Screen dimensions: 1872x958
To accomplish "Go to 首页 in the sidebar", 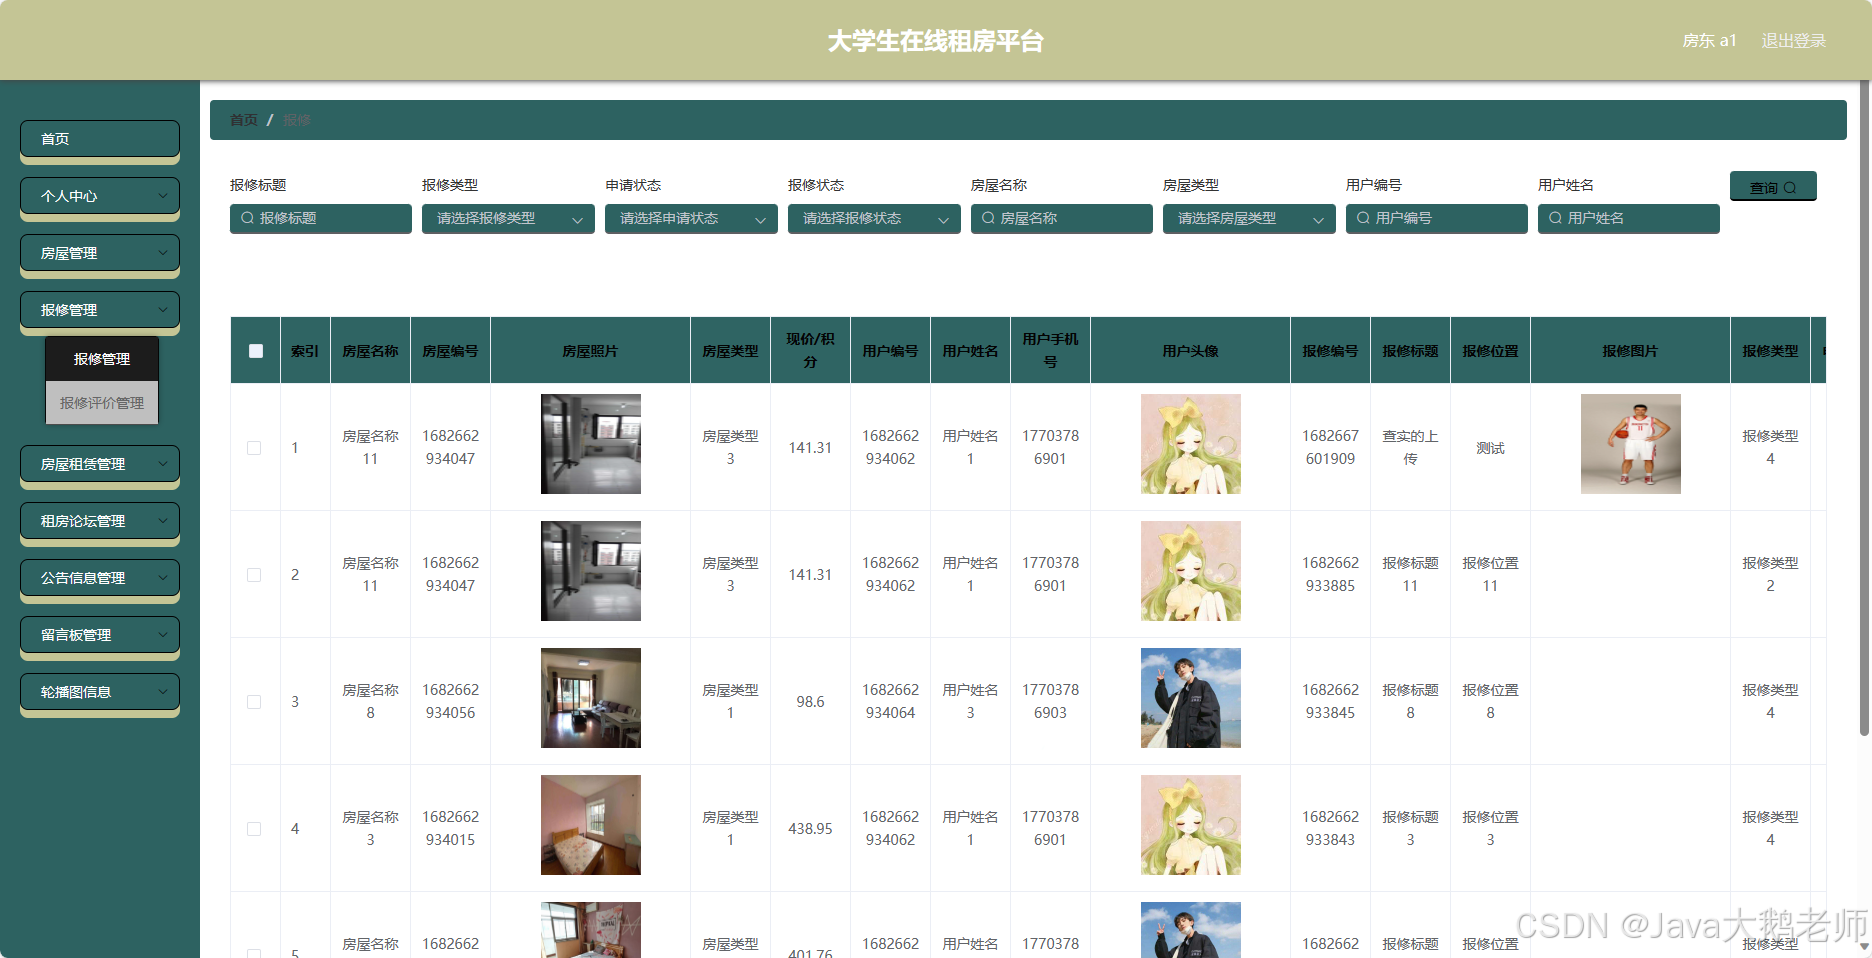I will 100,139.
